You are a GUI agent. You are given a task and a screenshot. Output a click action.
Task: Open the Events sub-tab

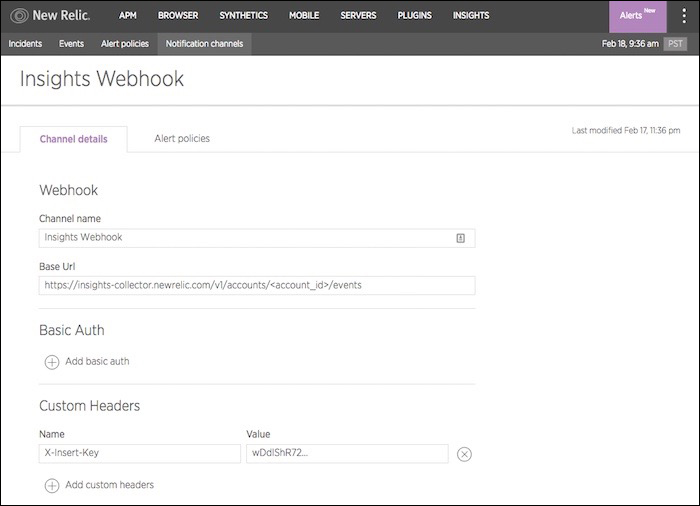[x=71, y=44]
